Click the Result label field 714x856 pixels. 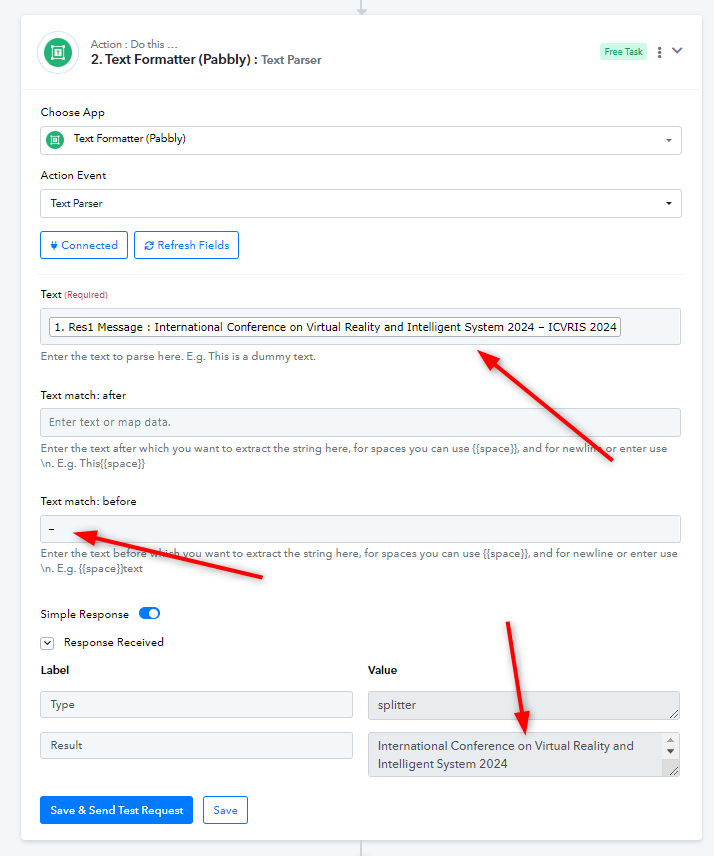pos(197,746)
